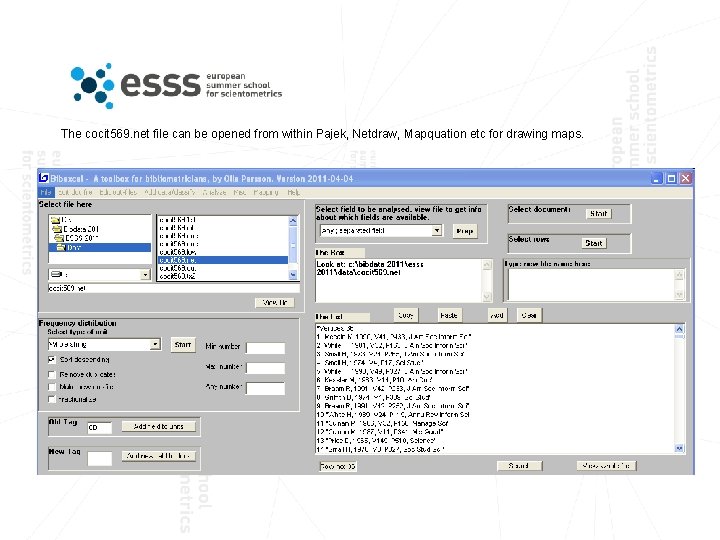The width and height of the screenshot is (720, 540).
Task: Open the Edit out-files menu
Action: 118,192
